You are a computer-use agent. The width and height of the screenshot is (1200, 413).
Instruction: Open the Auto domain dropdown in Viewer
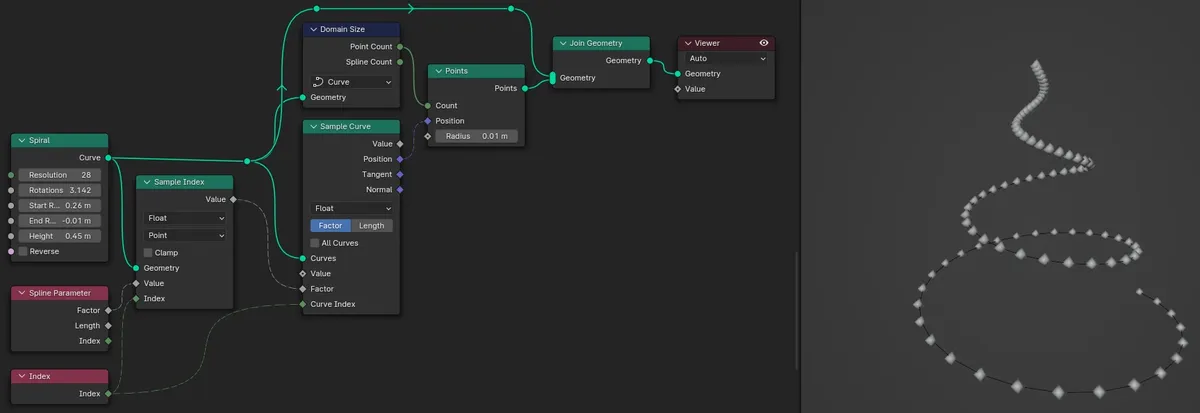click(x=726, y=58)
